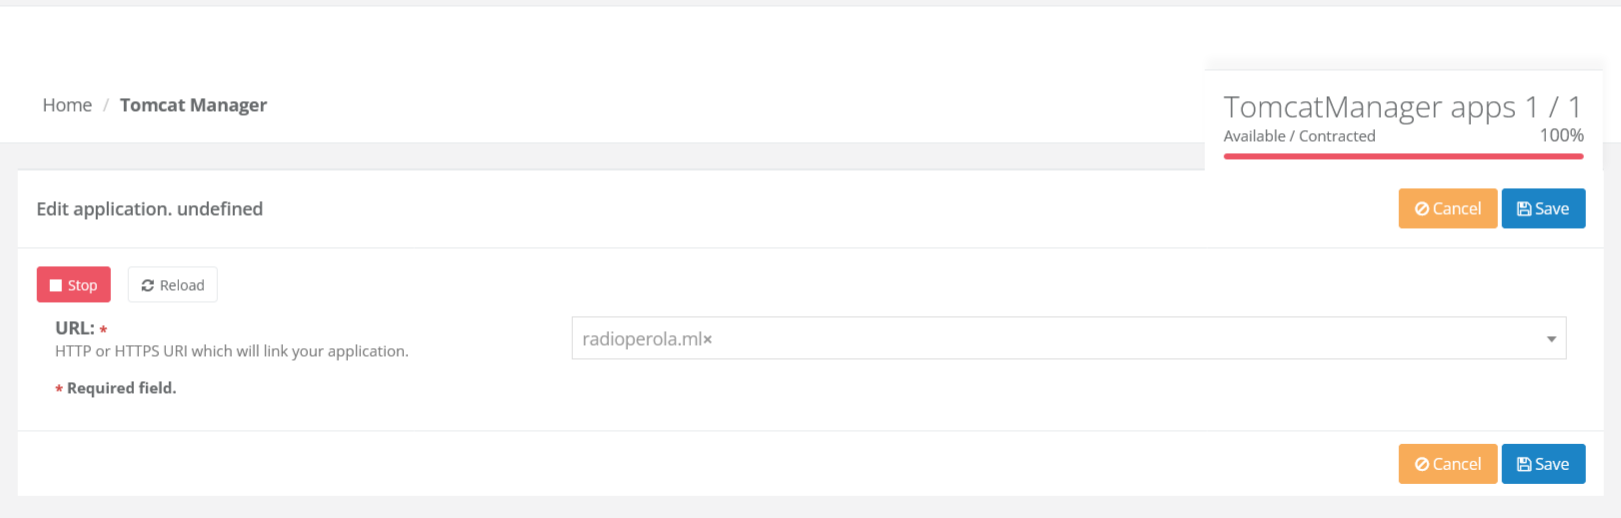The width and height of the screenshot is (1621, 518).
Task: Click the Edit application. undefined title
Action: pyautogui.click(x=150, y=209)
